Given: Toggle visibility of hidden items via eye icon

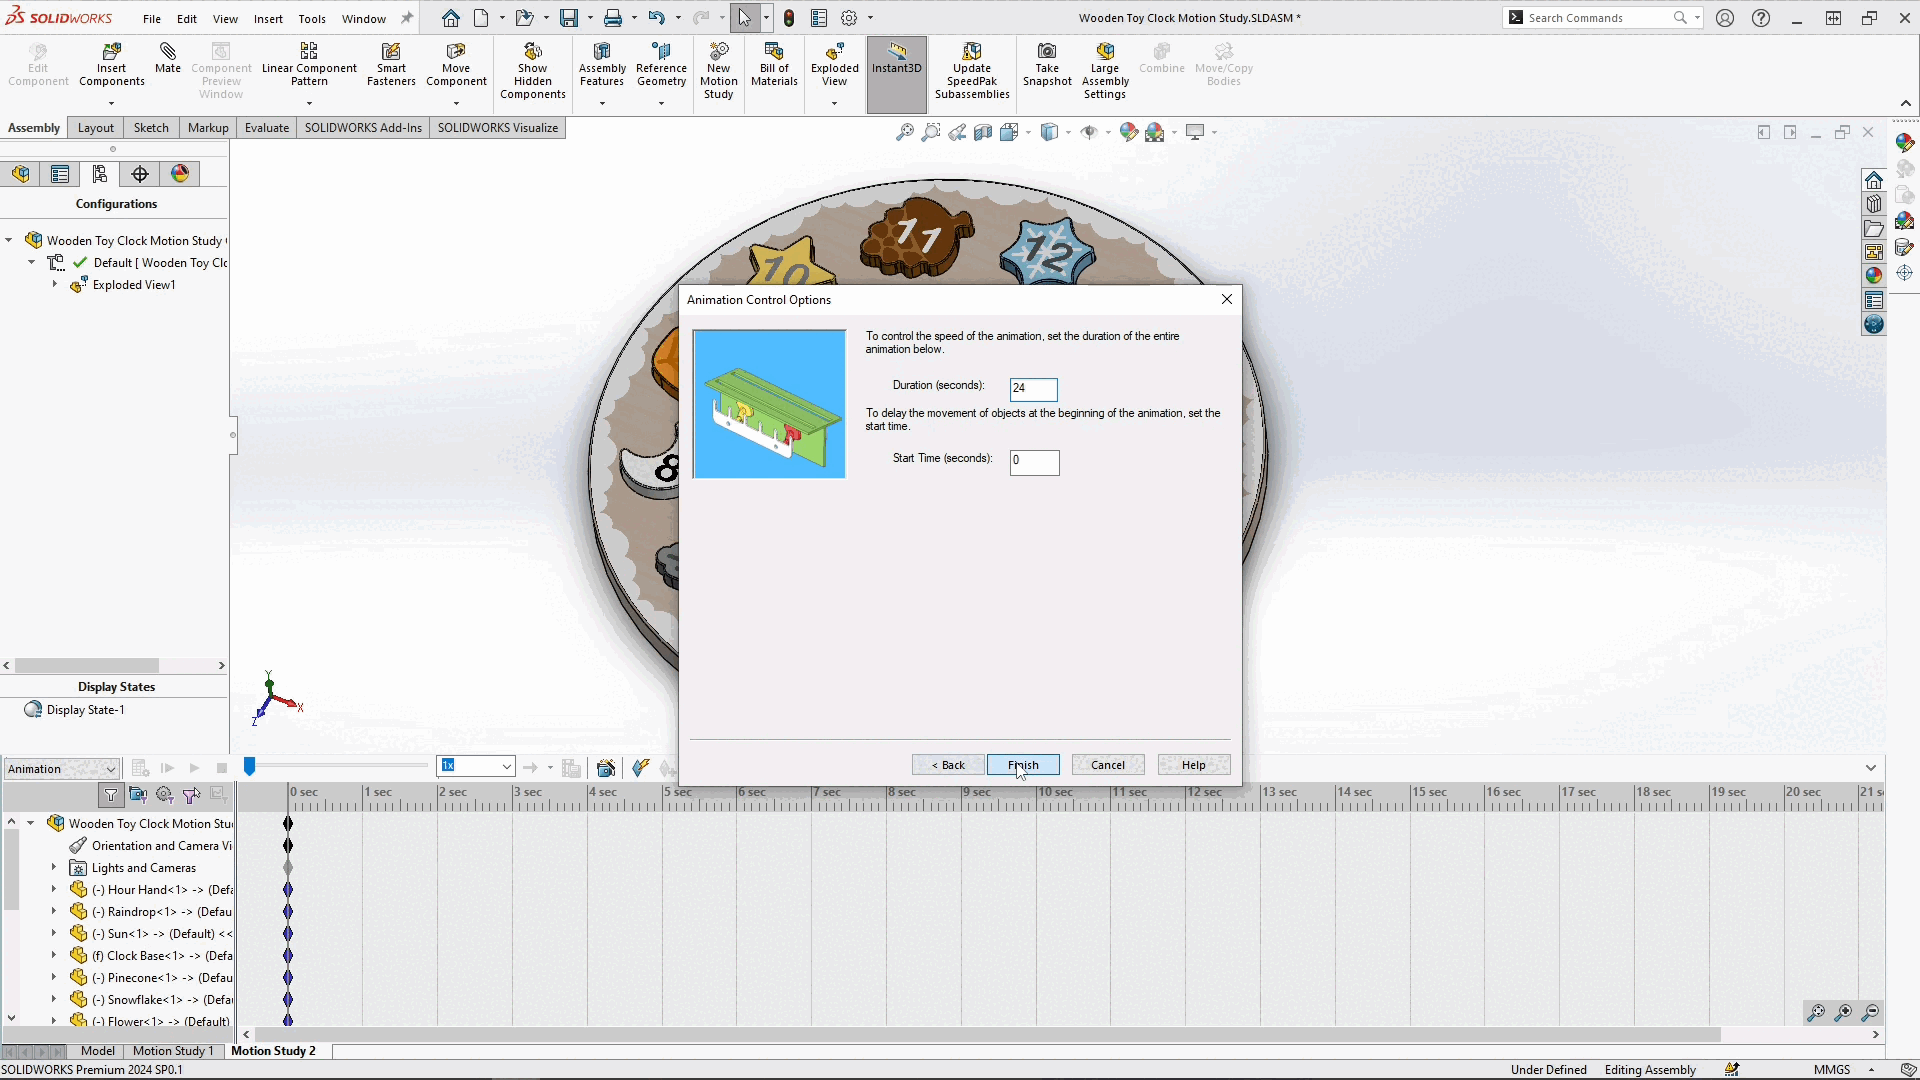Looking at the screenshot, I should 1089,131.
